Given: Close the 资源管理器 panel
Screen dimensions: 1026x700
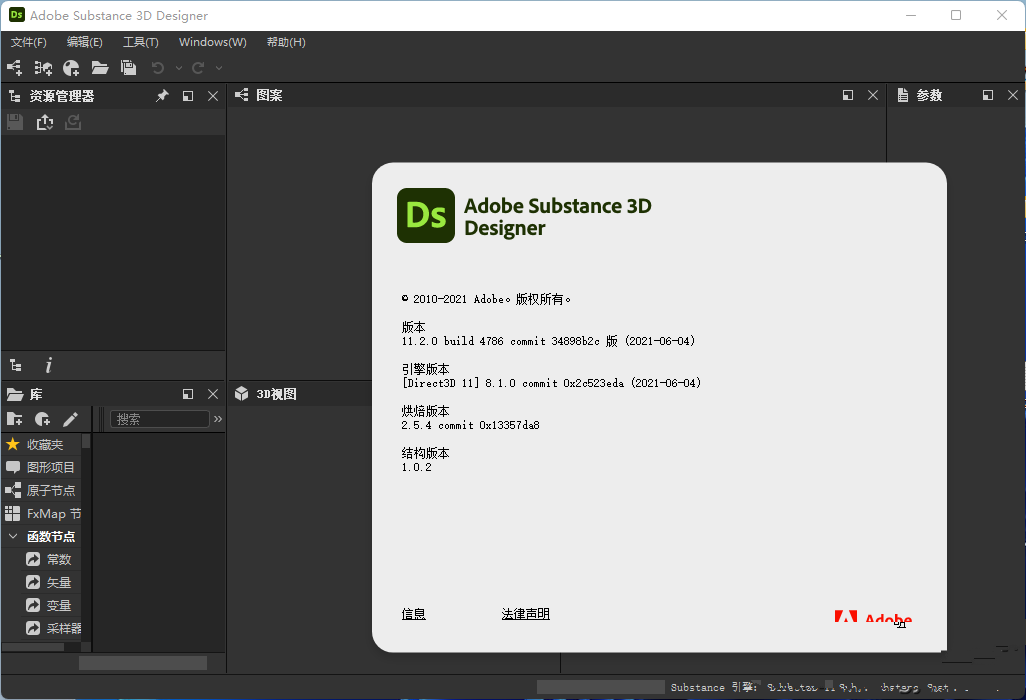Looking at the screenshot, I should click(213, 96).
